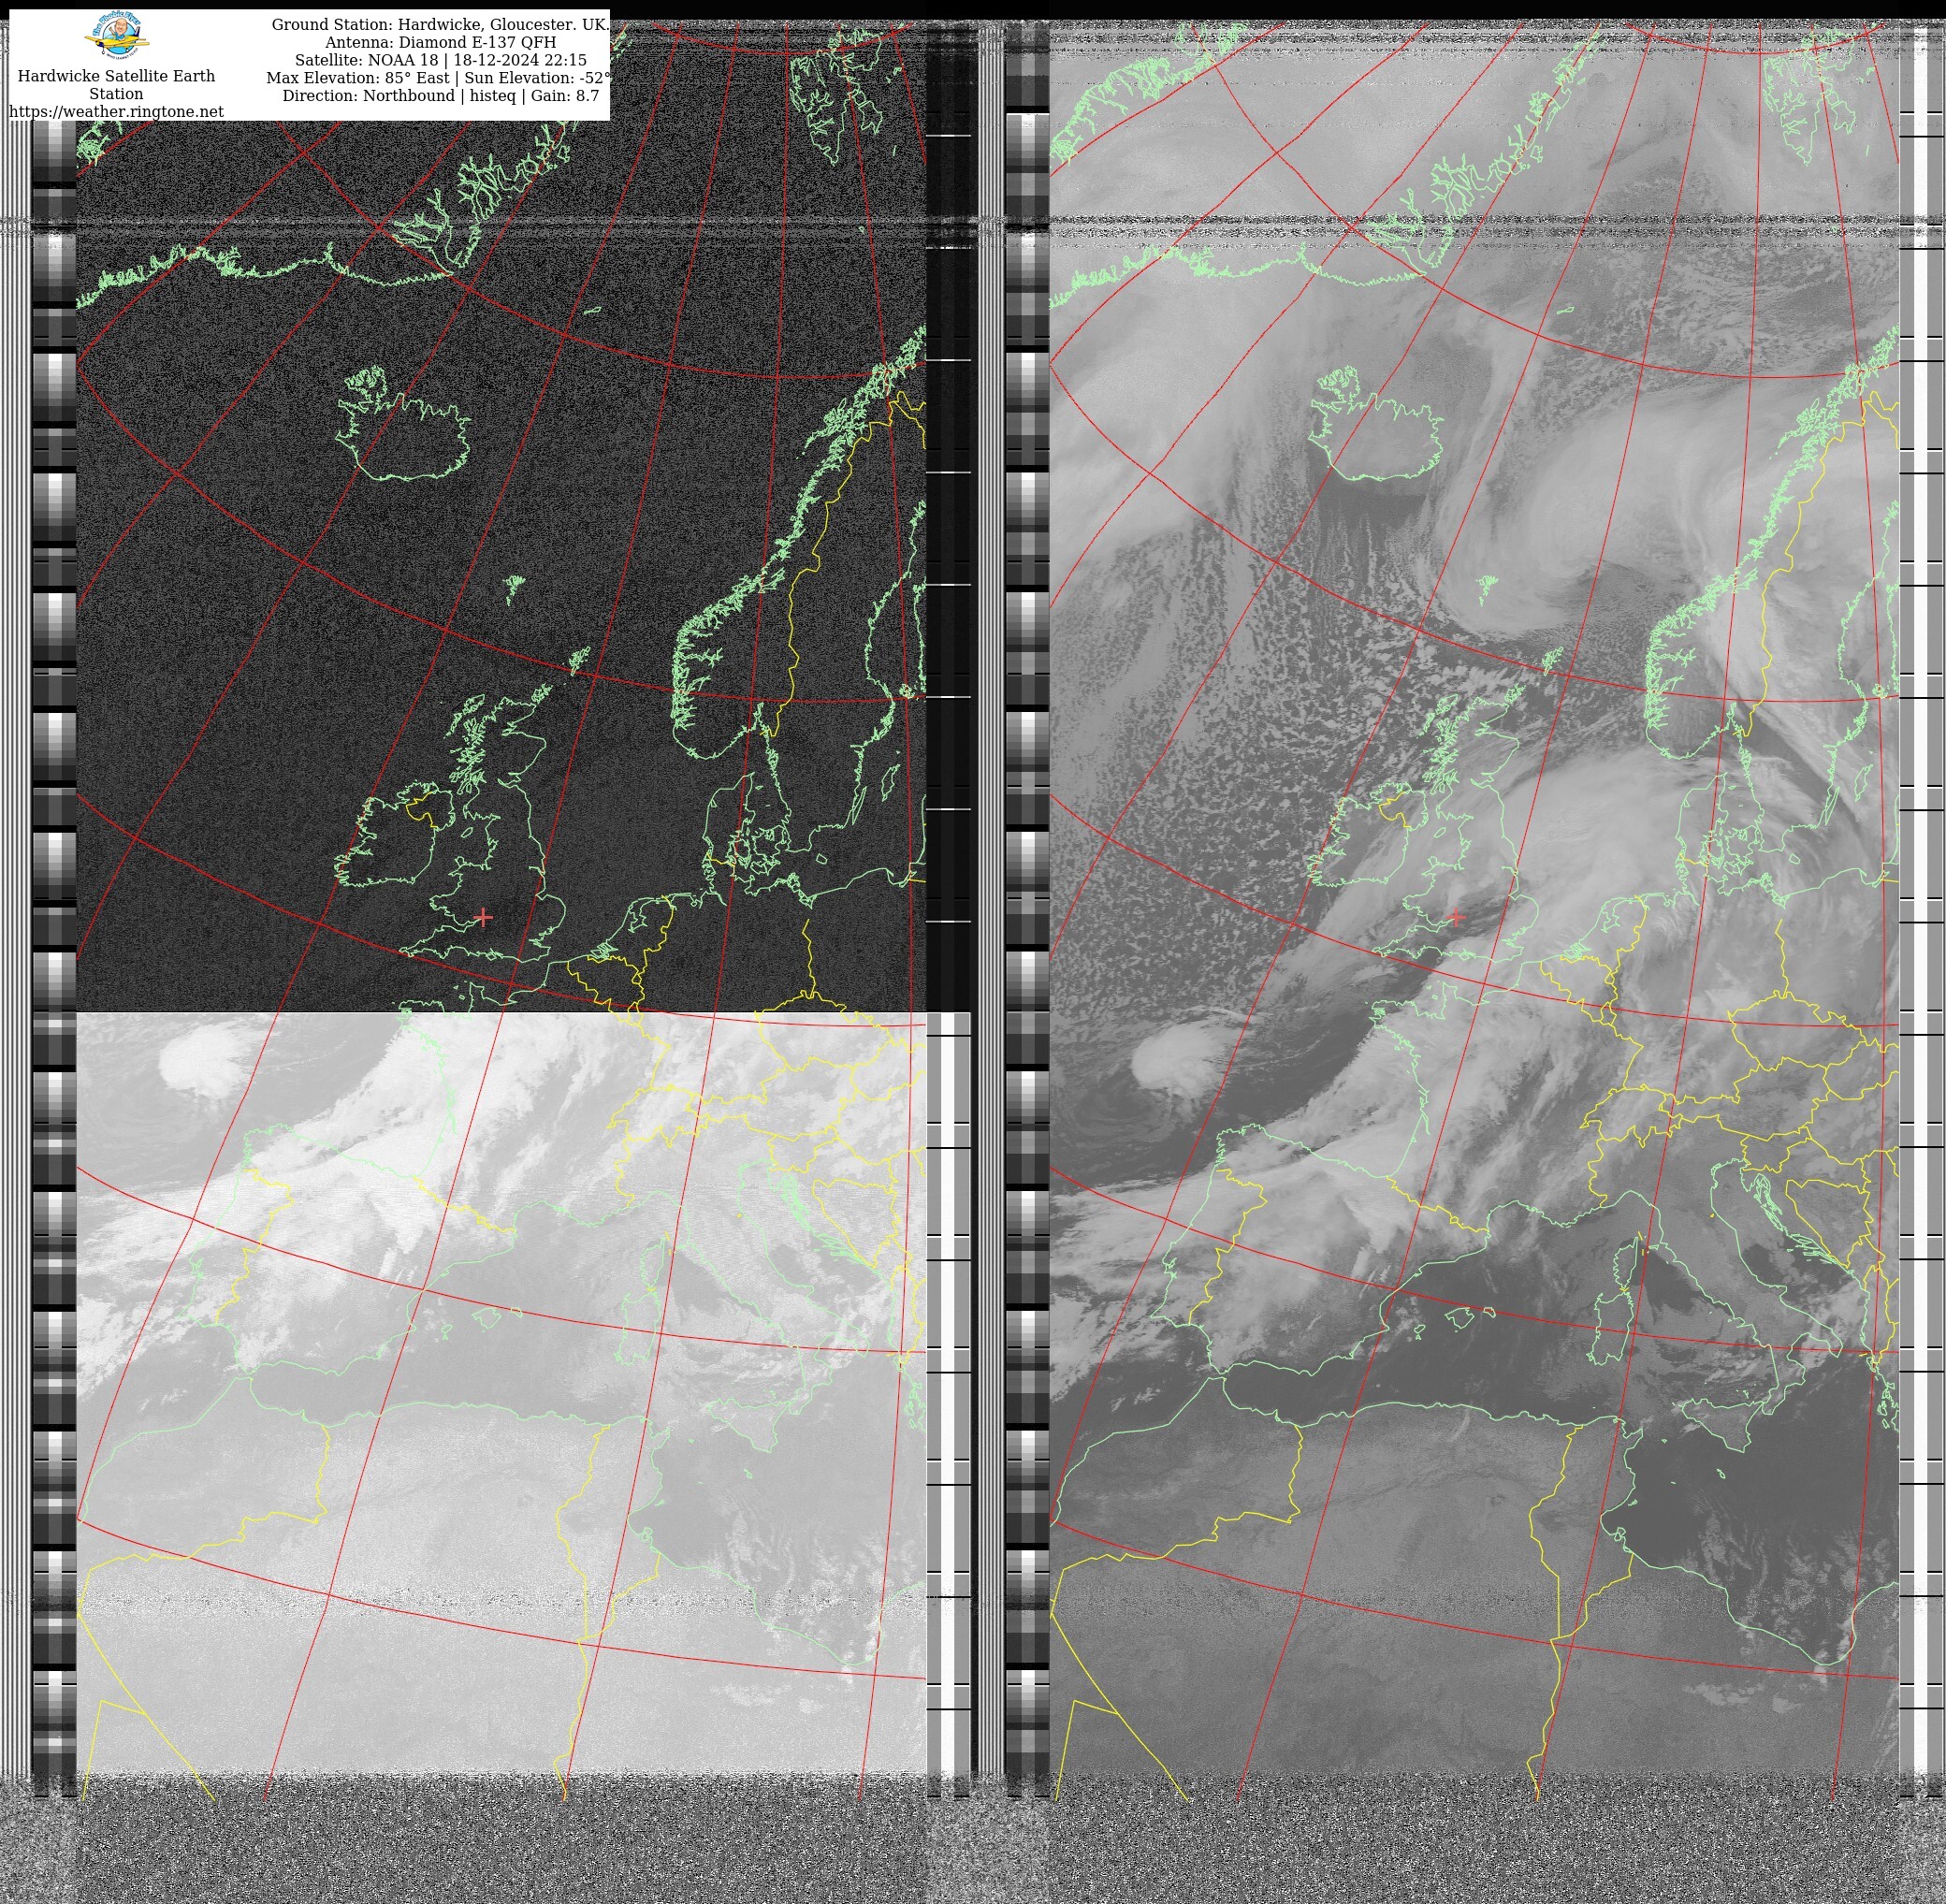Image resolution: width=1946 pixels, height=1904 pixels.
Task: Click the Faroe Islands outline in left image
Action: (515, 586)
